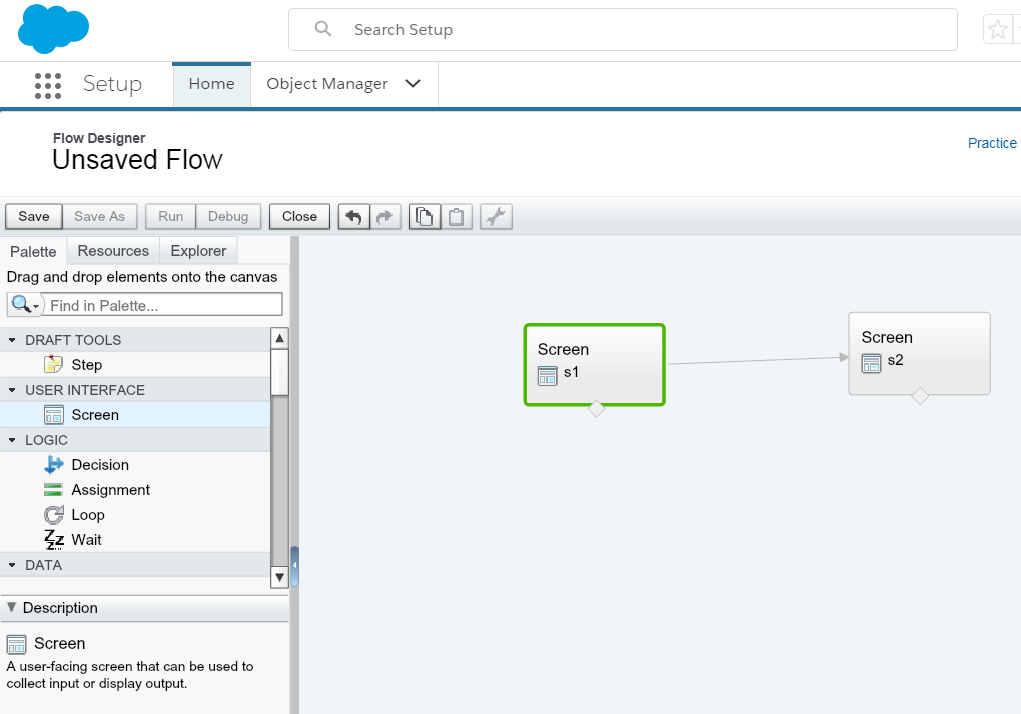Viewport: 1021px width, 714px height.
Task: Click the Step element icon in palette
Action: (x=53, y=364)
